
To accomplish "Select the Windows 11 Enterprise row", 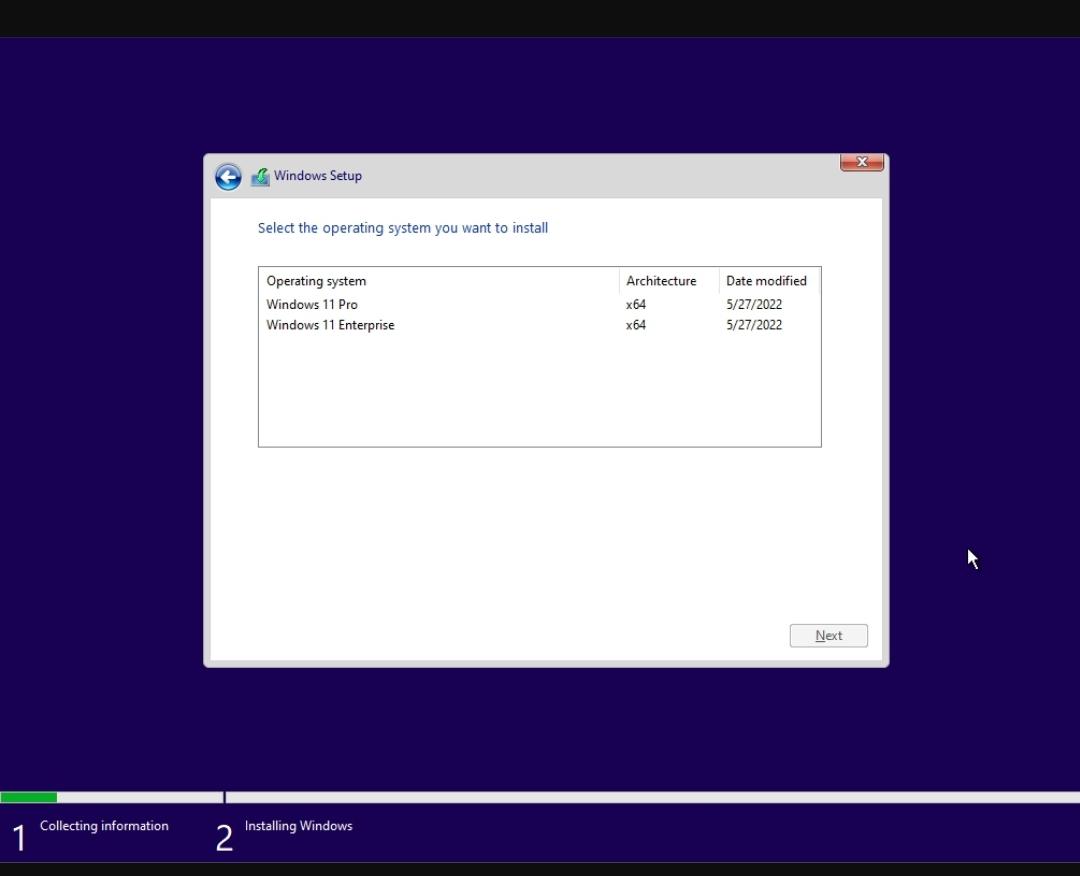I will coord(539,325).
